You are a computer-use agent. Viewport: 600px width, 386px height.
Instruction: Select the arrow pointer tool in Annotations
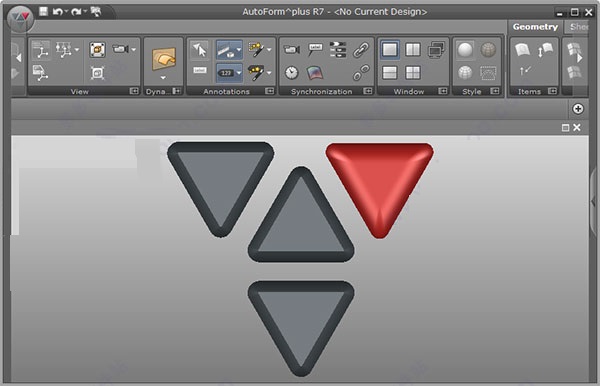pos(199,50)
